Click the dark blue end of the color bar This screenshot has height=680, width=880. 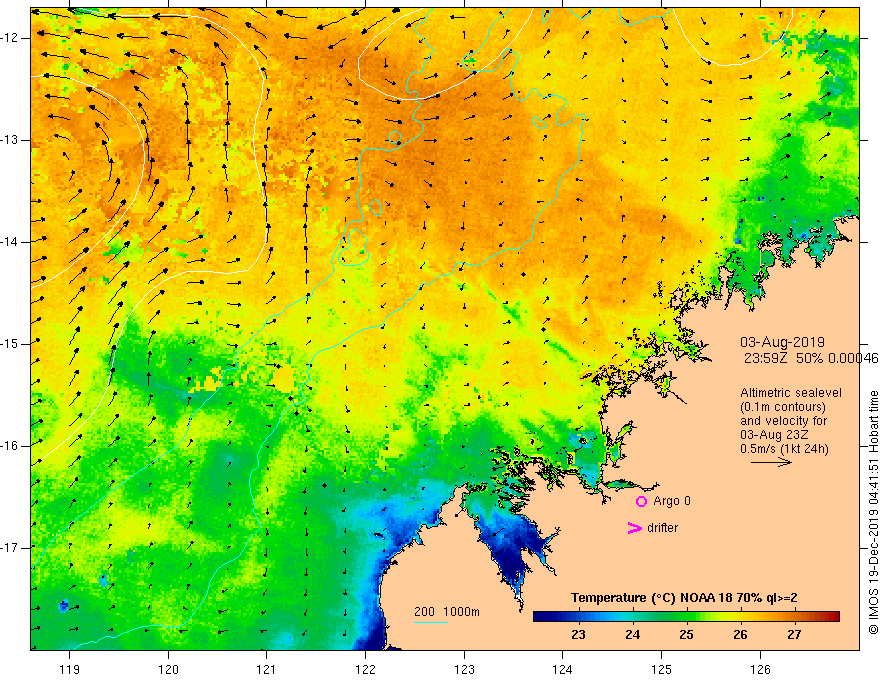(x=539, y=616)
